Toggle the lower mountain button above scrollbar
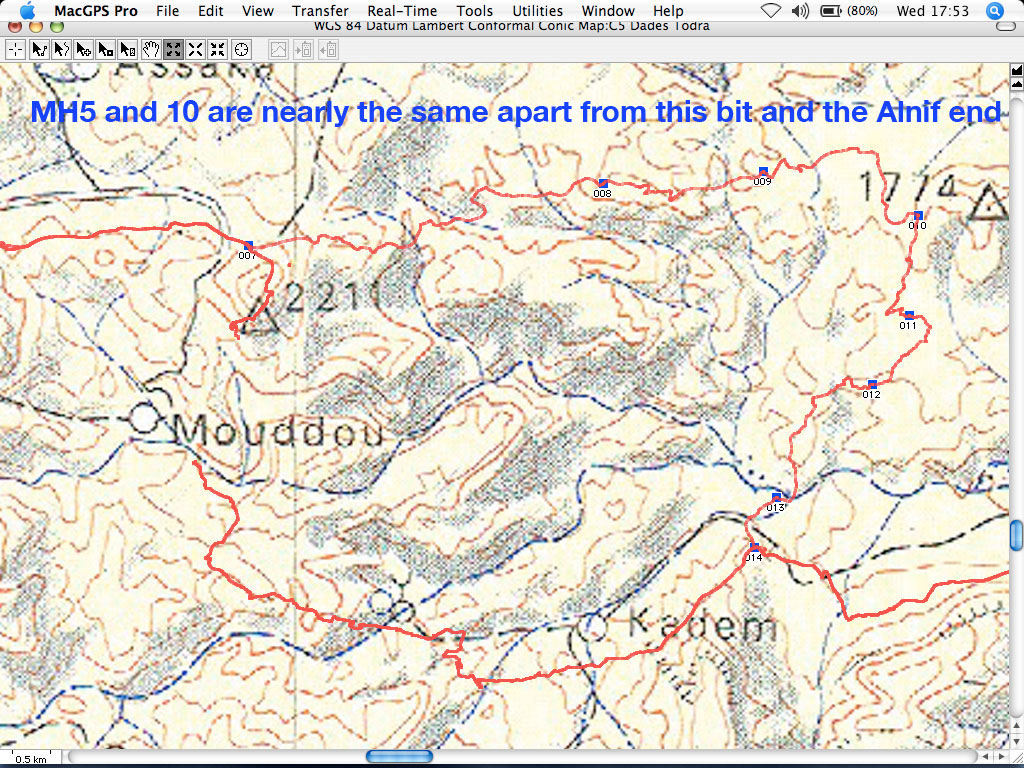Viewport: 1024px width, 768px height. [x=1016, y=83]
